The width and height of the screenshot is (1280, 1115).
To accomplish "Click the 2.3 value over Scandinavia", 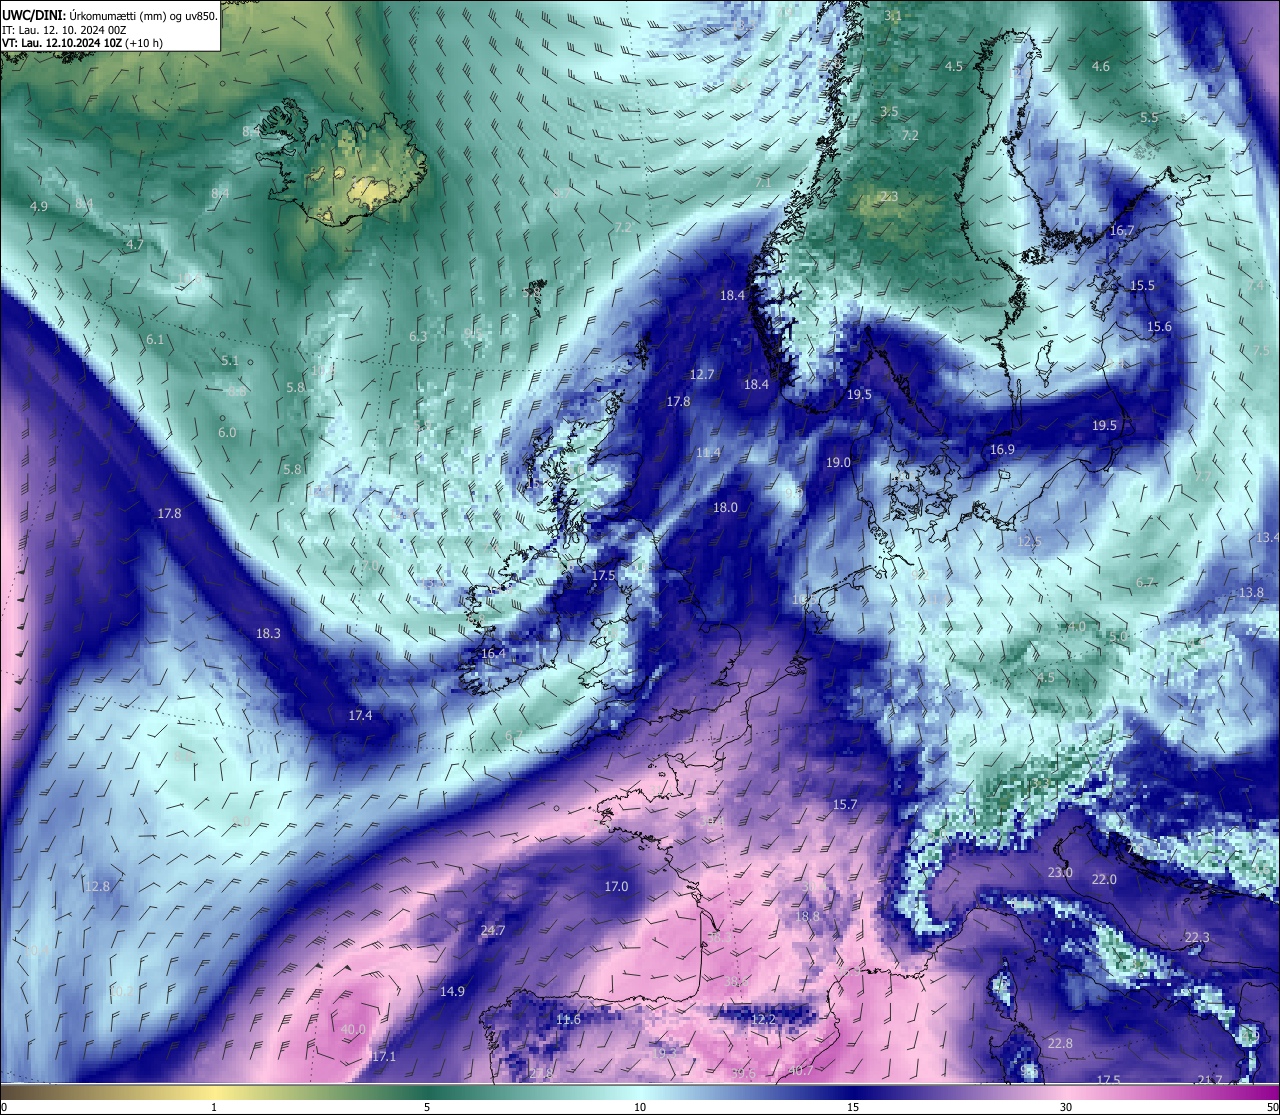I will pyautogui.click(x=889, y=196).
